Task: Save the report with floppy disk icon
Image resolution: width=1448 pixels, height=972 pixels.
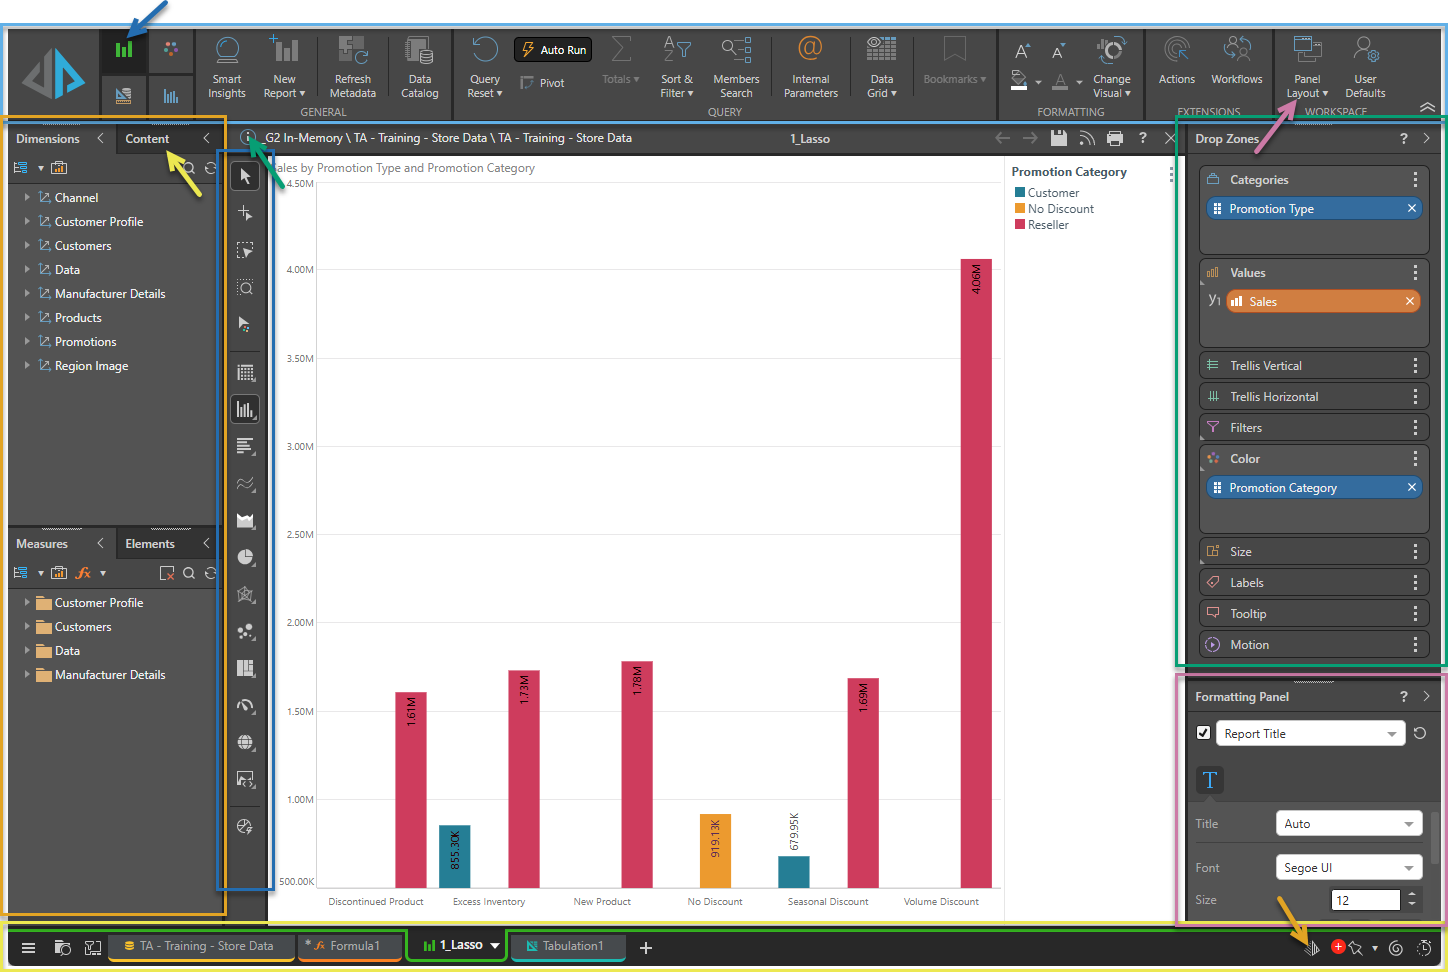Action: click(x=1058, y=138)
